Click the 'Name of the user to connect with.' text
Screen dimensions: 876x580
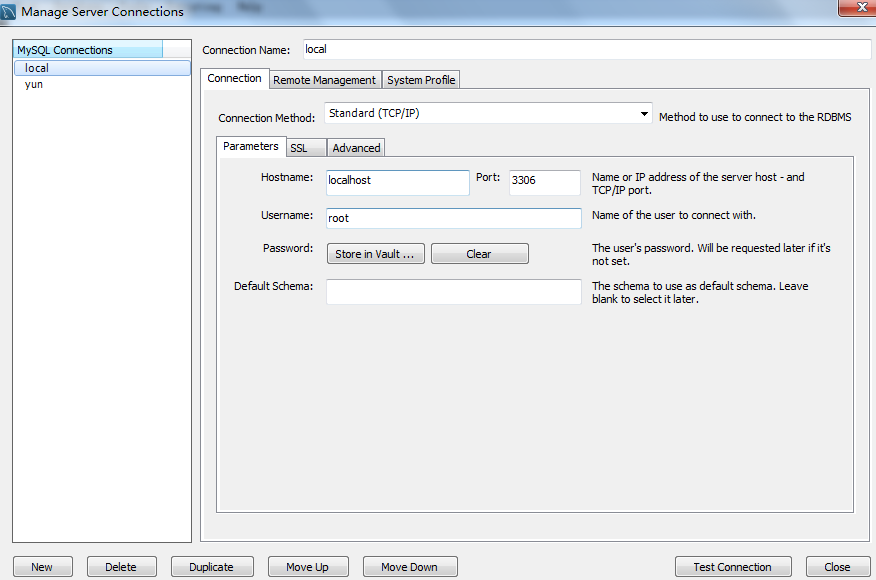(x=674, y=215)
